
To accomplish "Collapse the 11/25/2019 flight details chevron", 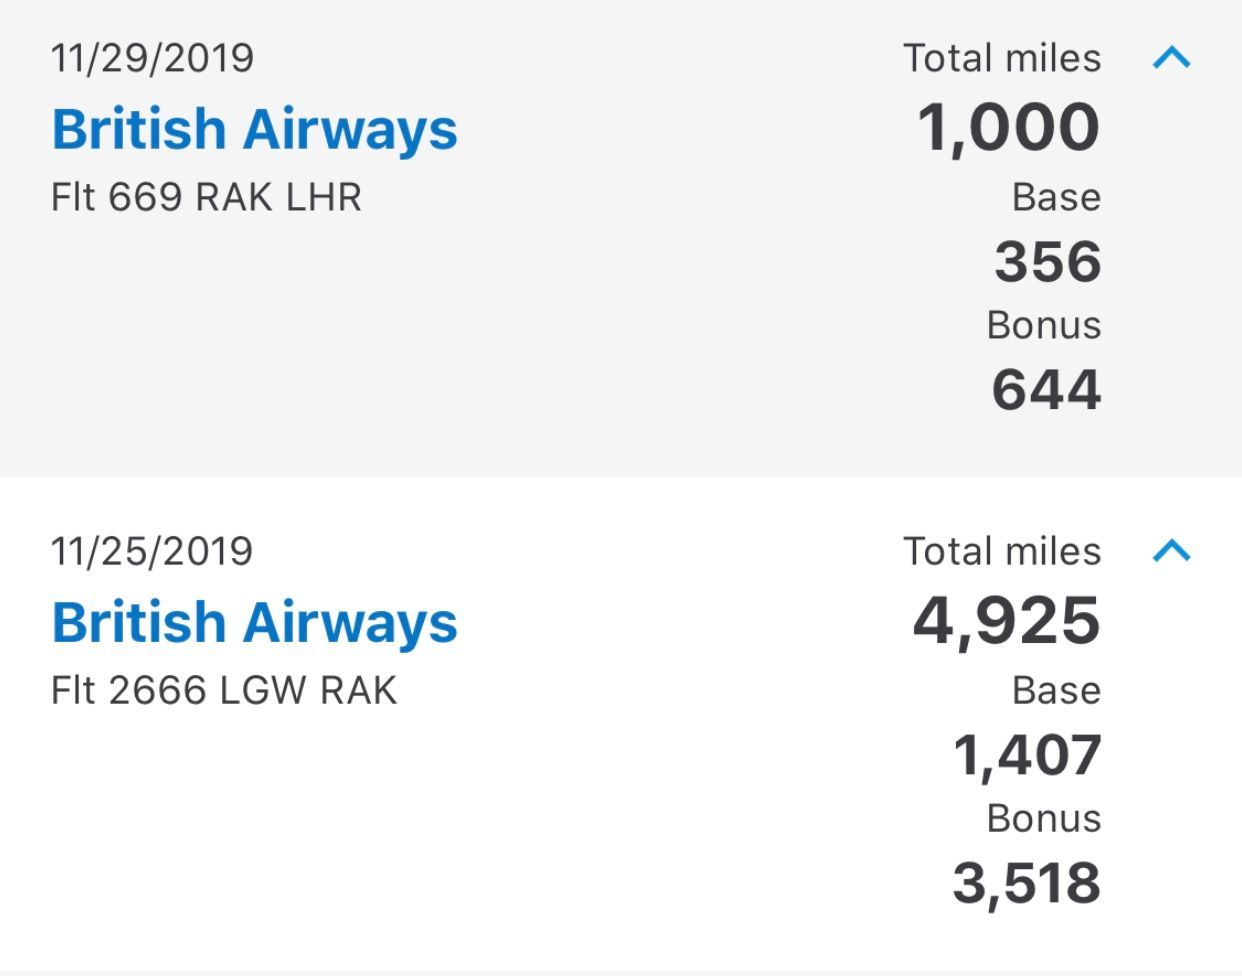I will coord(1171,550).
